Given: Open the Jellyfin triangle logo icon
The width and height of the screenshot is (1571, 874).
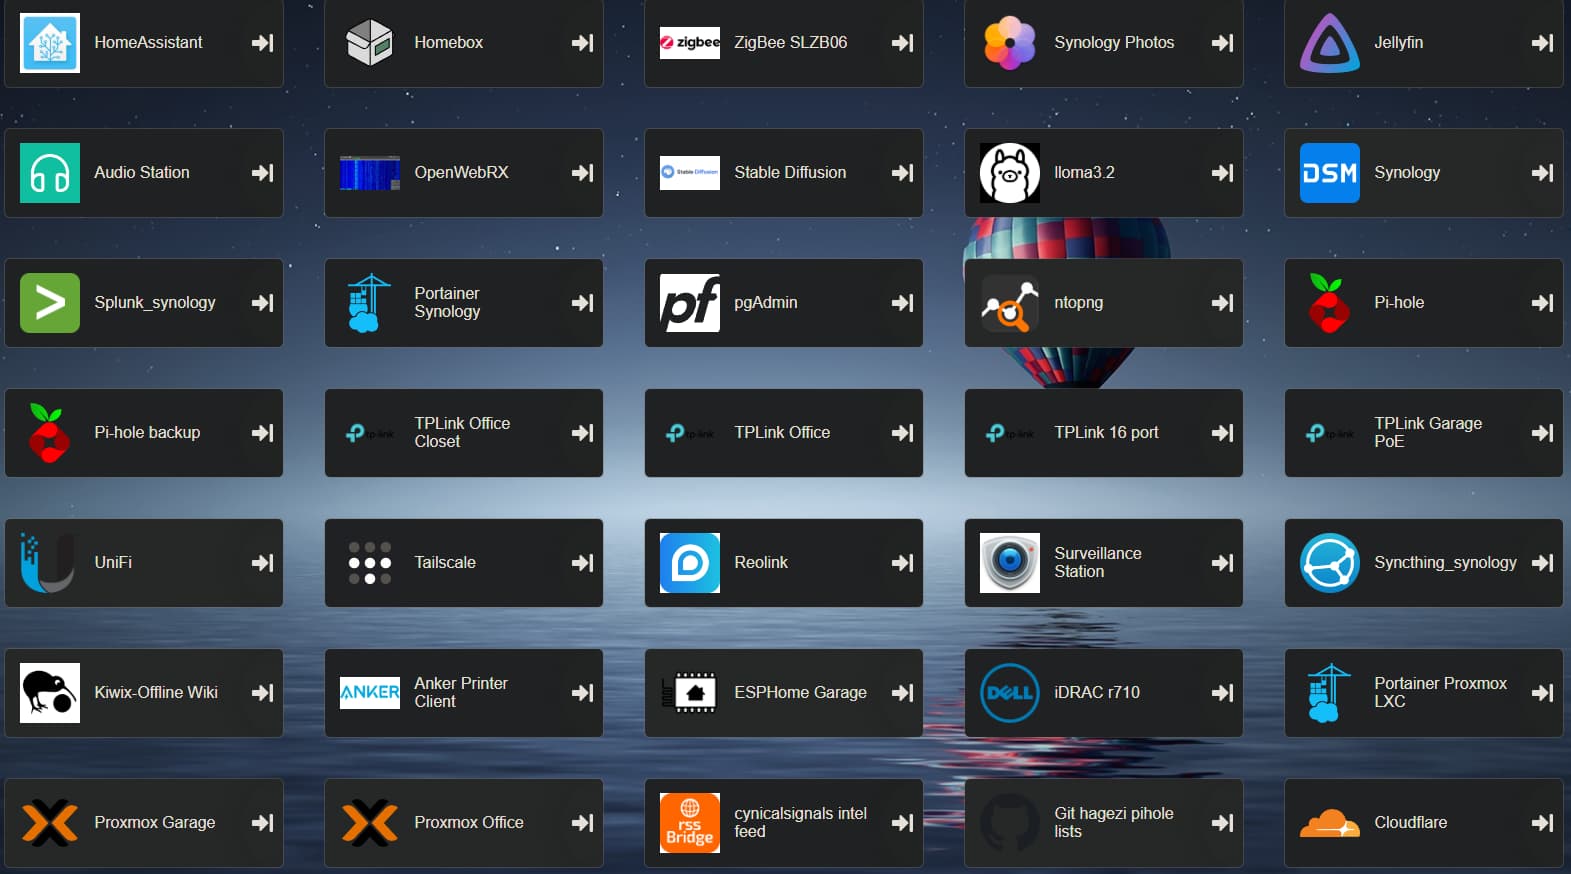Looking at the screenshot, I should (1329, 43).
